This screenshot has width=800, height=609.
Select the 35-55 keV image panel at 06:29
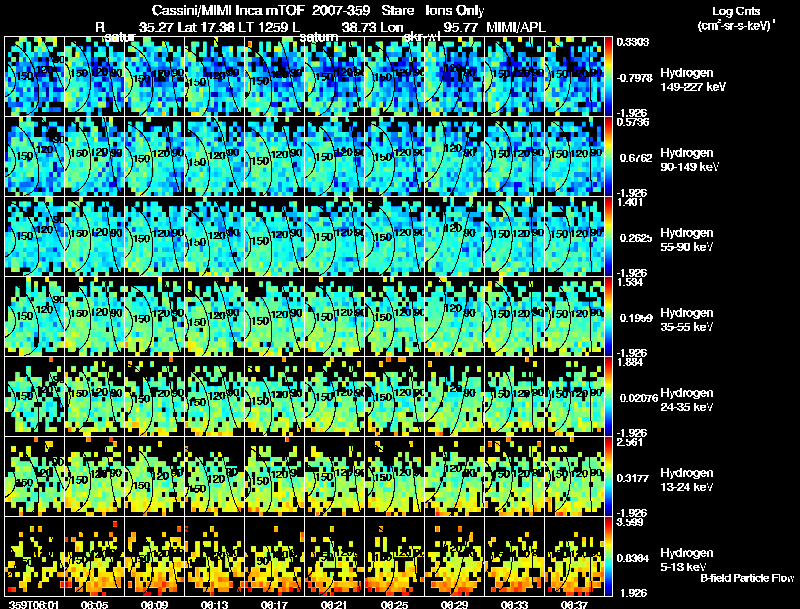tap(455, 317)
